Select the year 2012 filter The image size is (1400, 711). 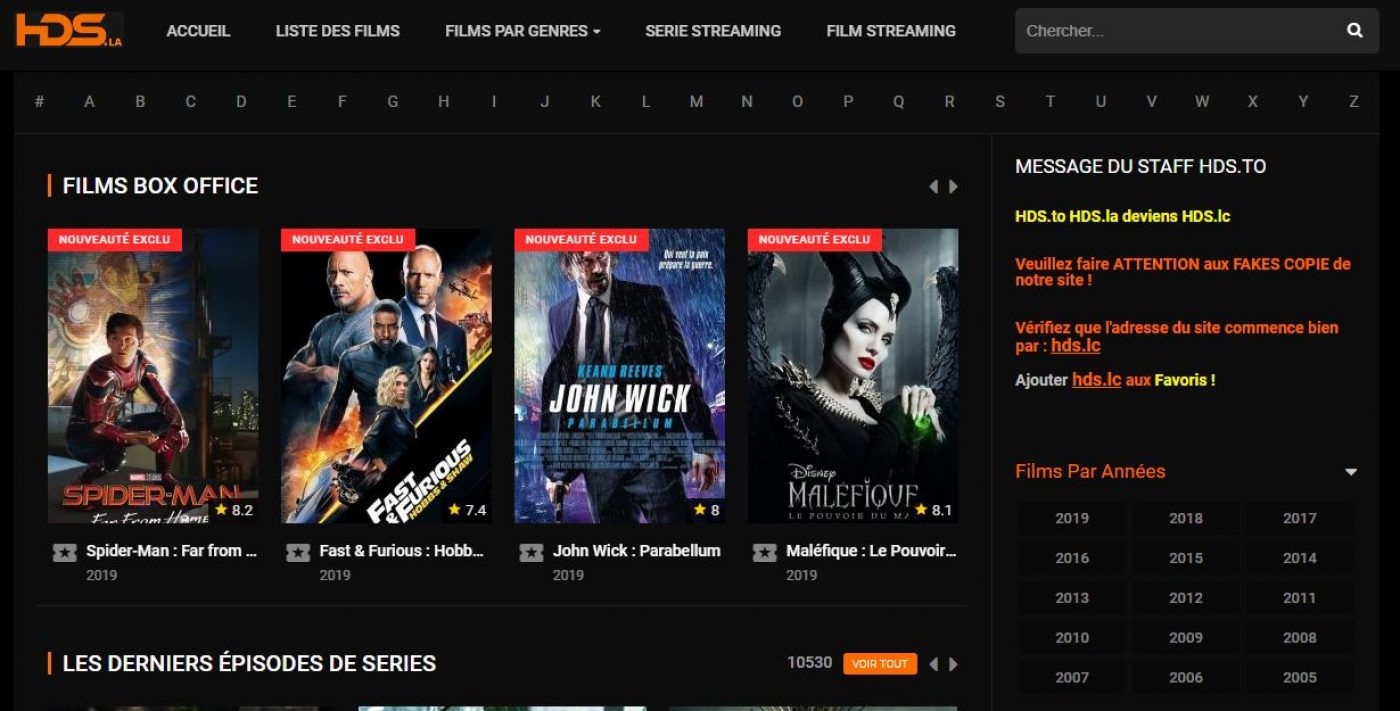(x=1186, y=598)
